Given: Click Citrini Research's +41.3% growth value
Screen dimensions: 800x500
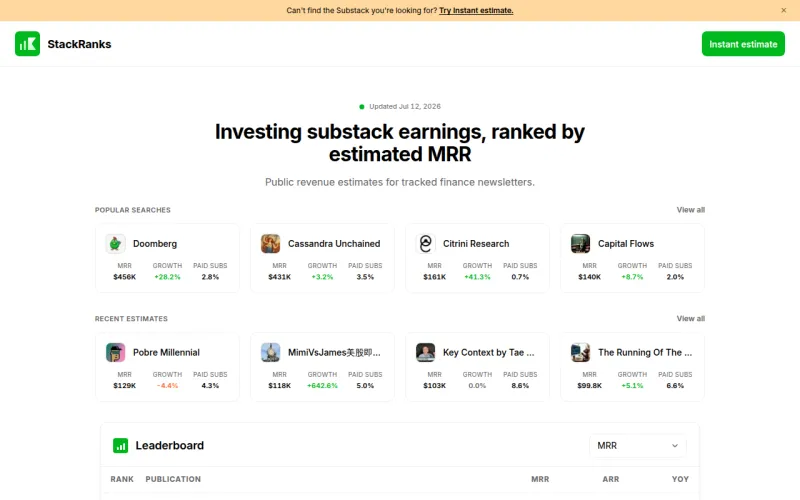Looking at the screenshot, I should point(477,277).
